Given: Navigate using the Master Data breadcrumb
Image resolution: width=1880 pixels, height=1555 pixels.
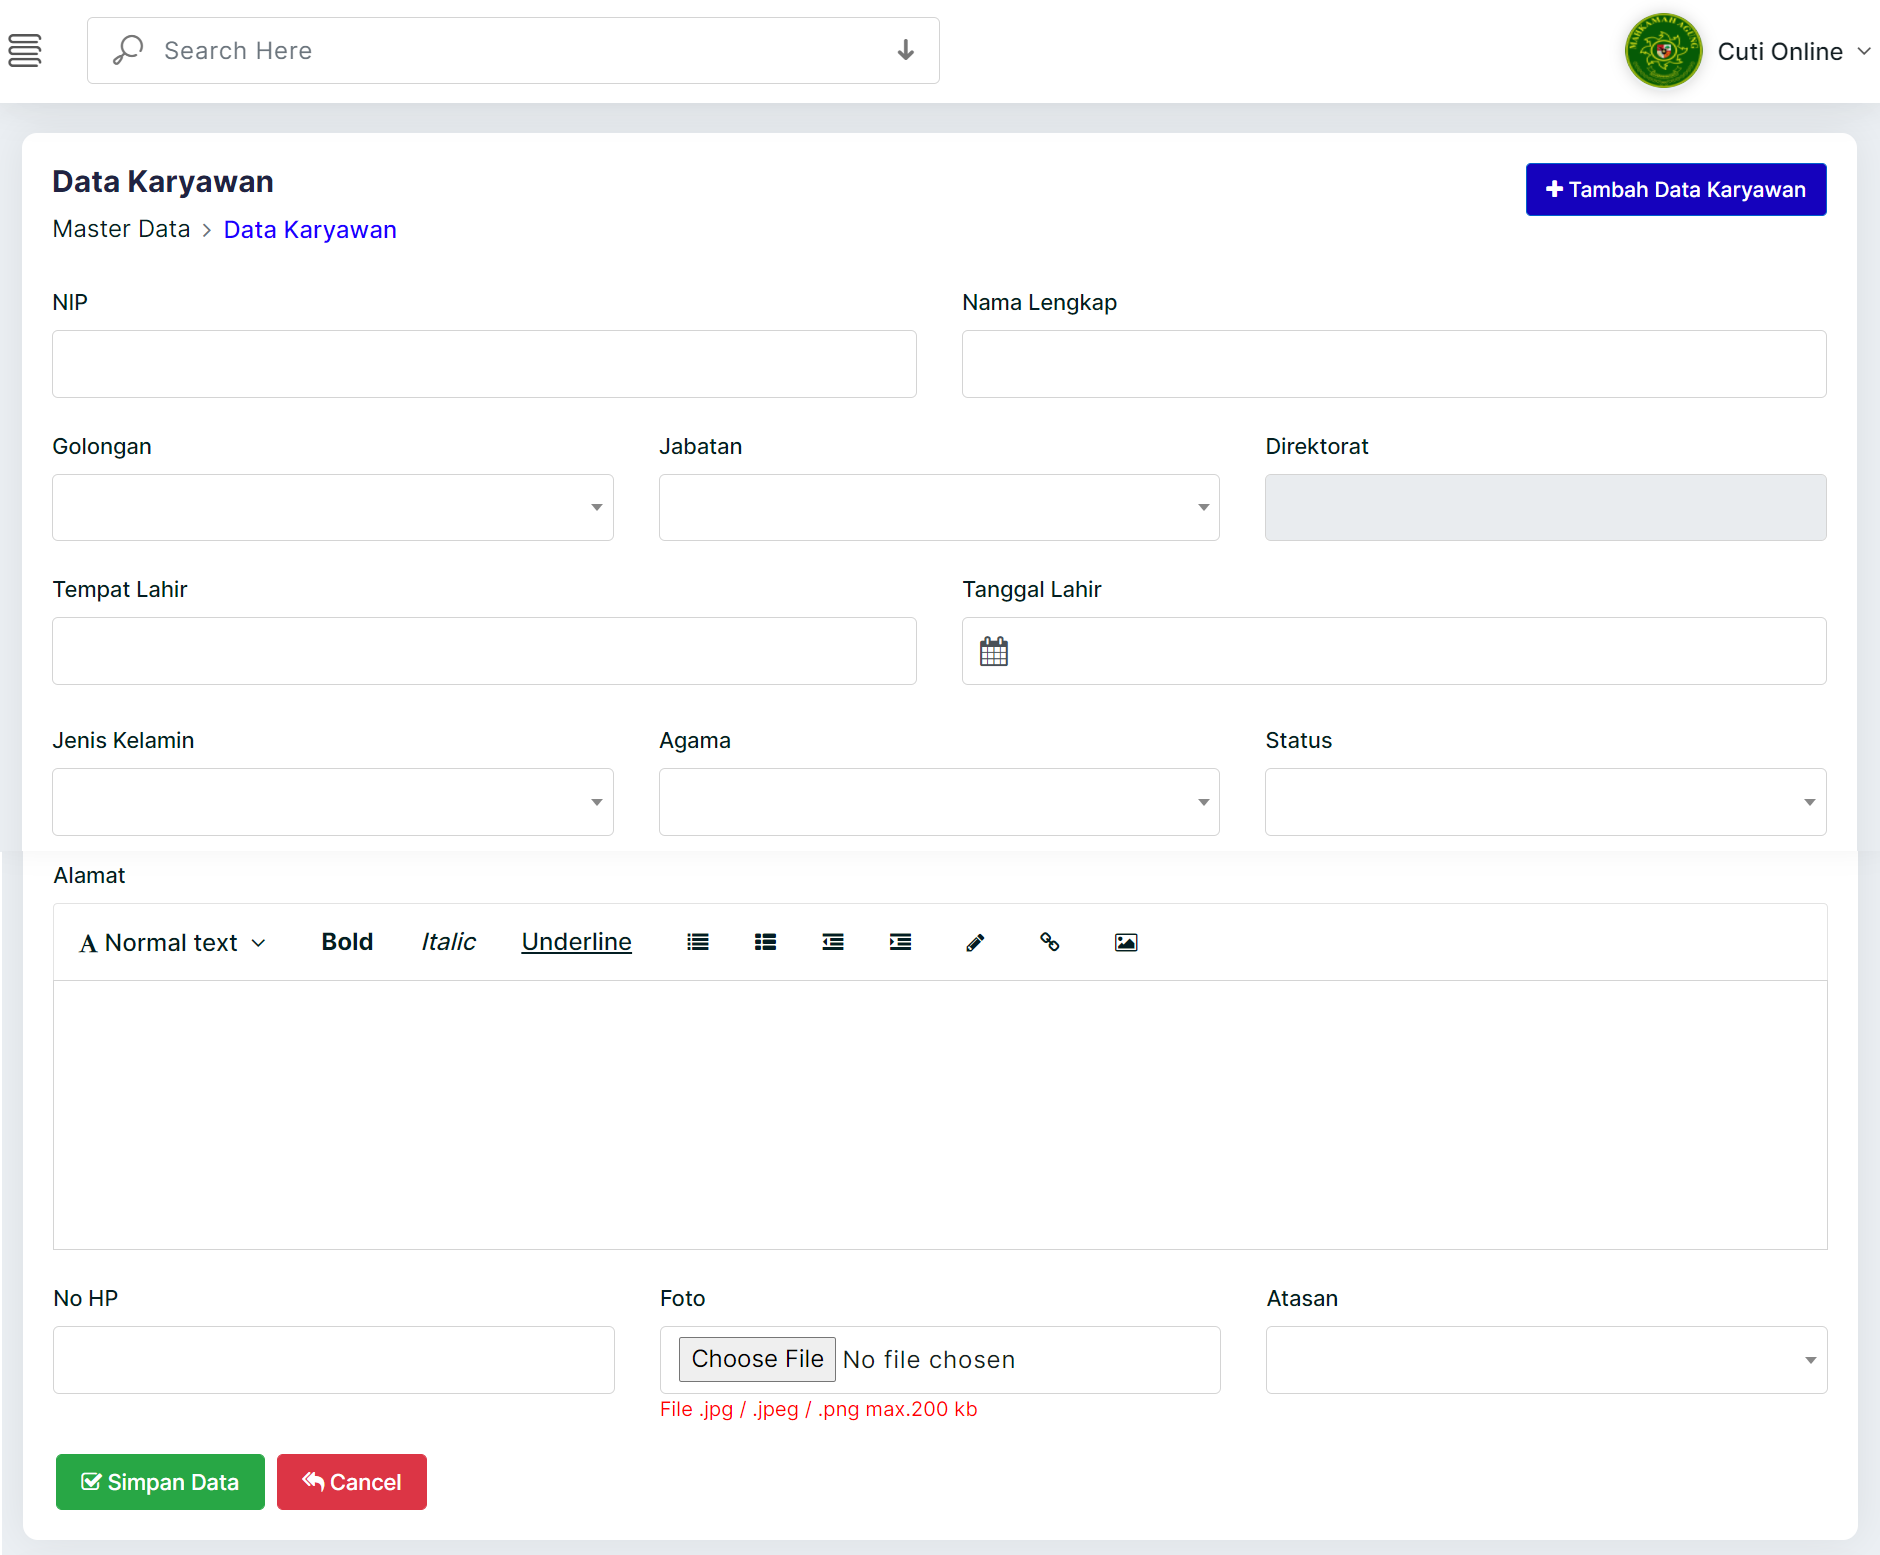Looking at the screenshot, I should [121, 229].
